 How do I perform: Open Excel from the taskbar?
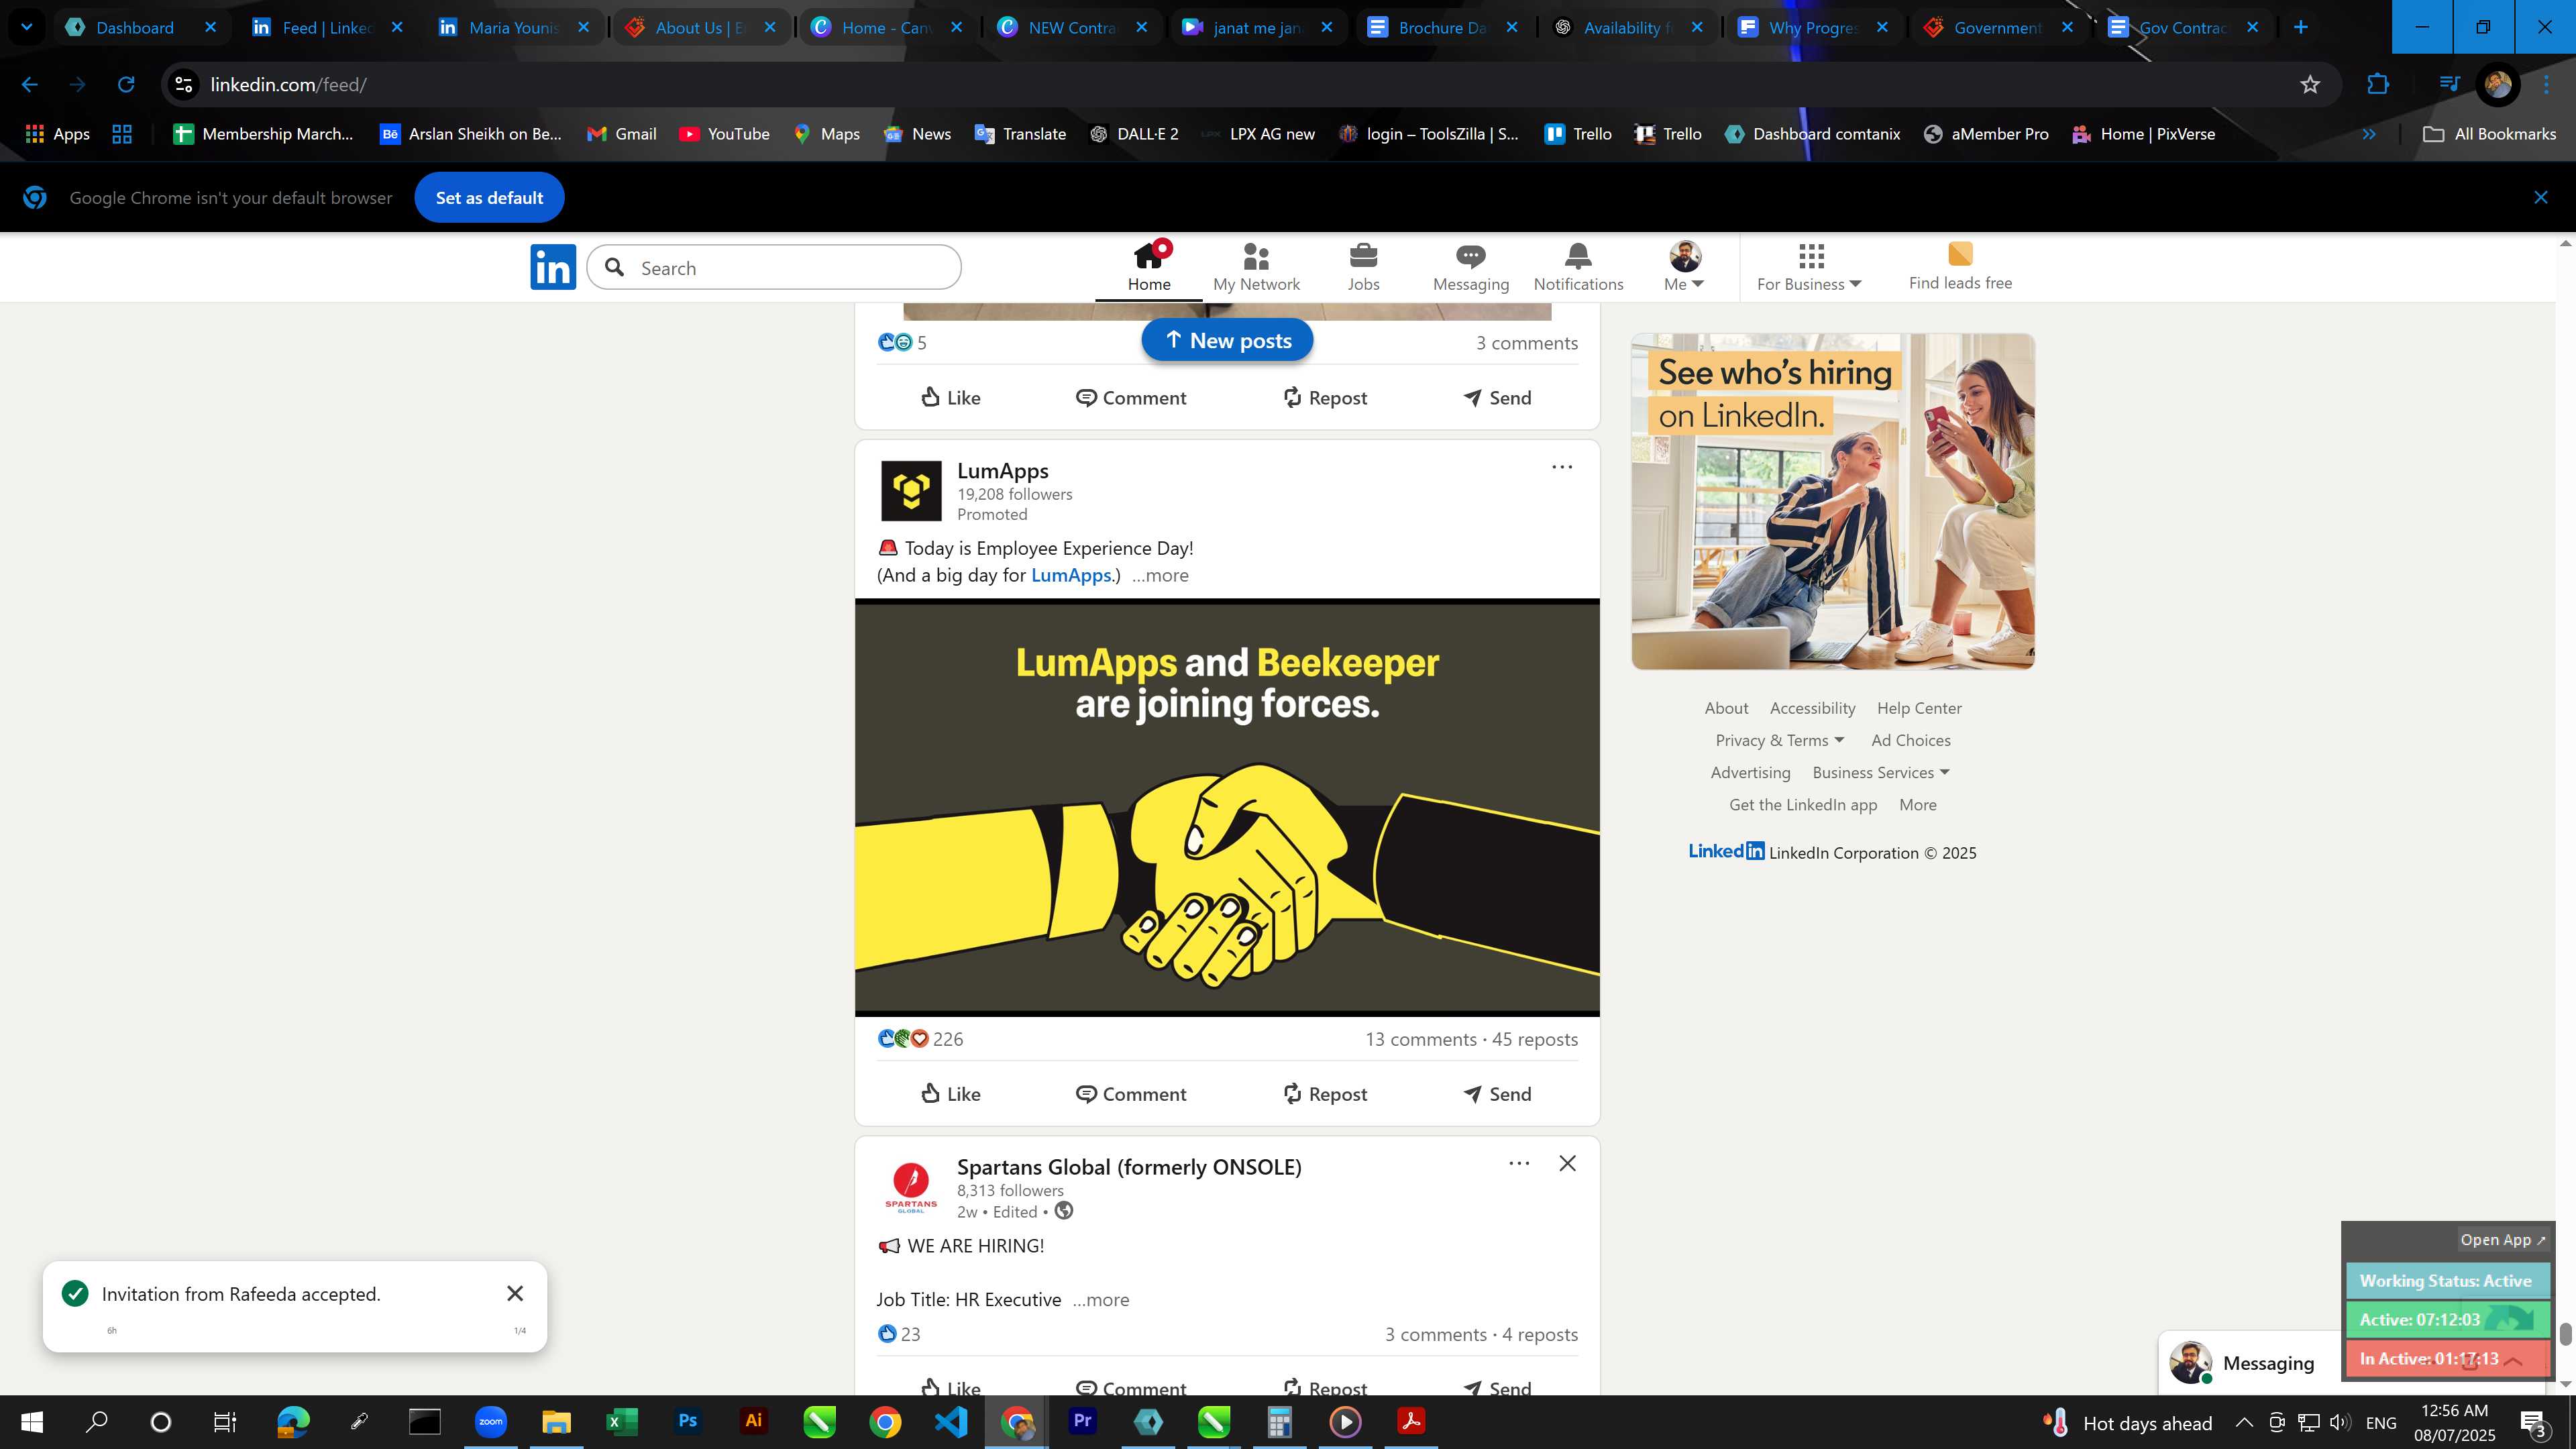(x=621, y=1421)
